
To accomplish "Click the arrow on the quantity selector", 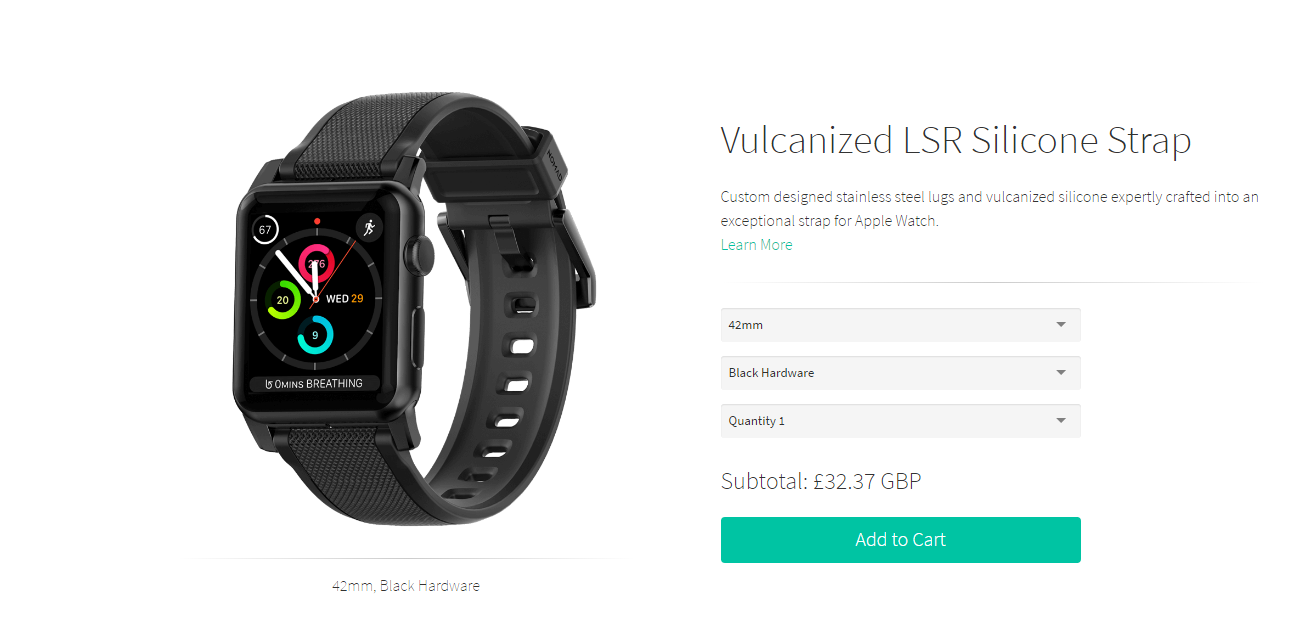I will pyautogui.click(x=1061, y=421).
